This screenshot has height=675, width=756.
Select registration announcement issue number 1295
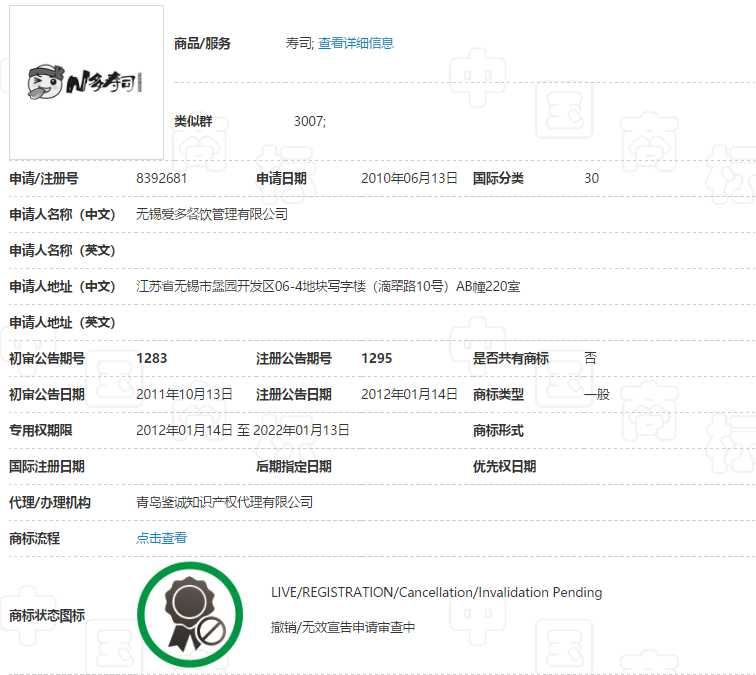pos(377,358)
